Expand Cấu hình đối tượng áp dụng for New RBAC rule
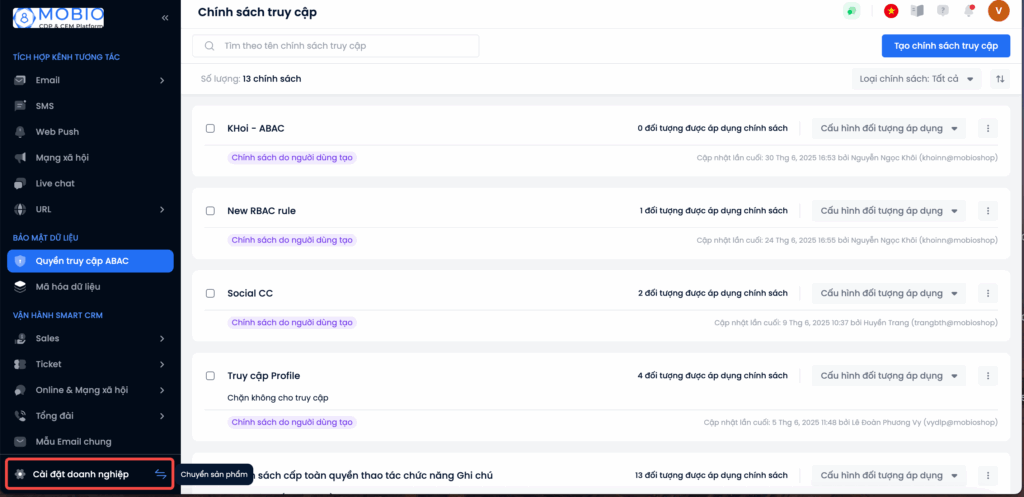 (889, 211)
